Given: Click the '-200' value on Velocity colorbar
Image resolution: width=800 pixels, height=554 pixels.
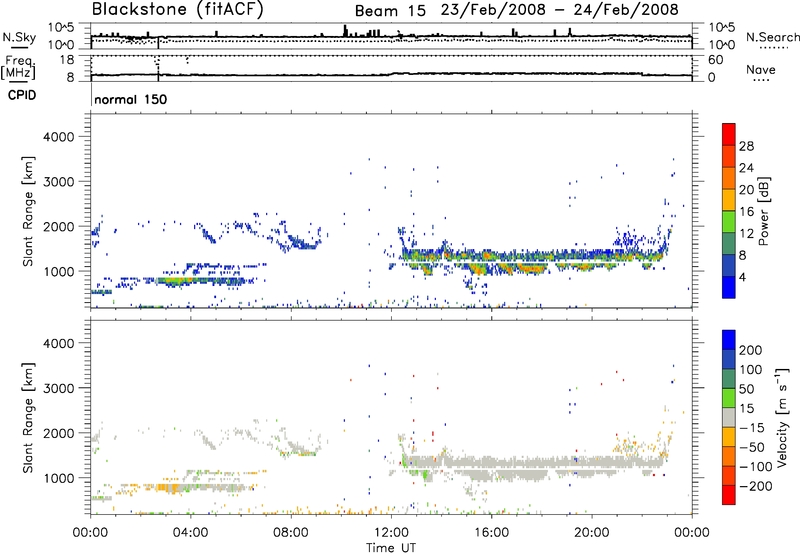Looking at the screenshot, I should (x=755, y=486).
